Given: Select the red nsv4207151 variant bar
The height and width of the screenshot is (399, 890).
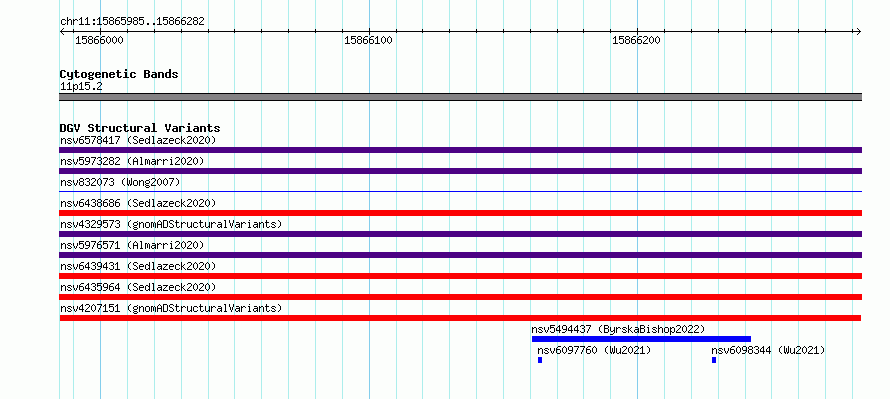Looking at the screenshot, I should (460, 318).
